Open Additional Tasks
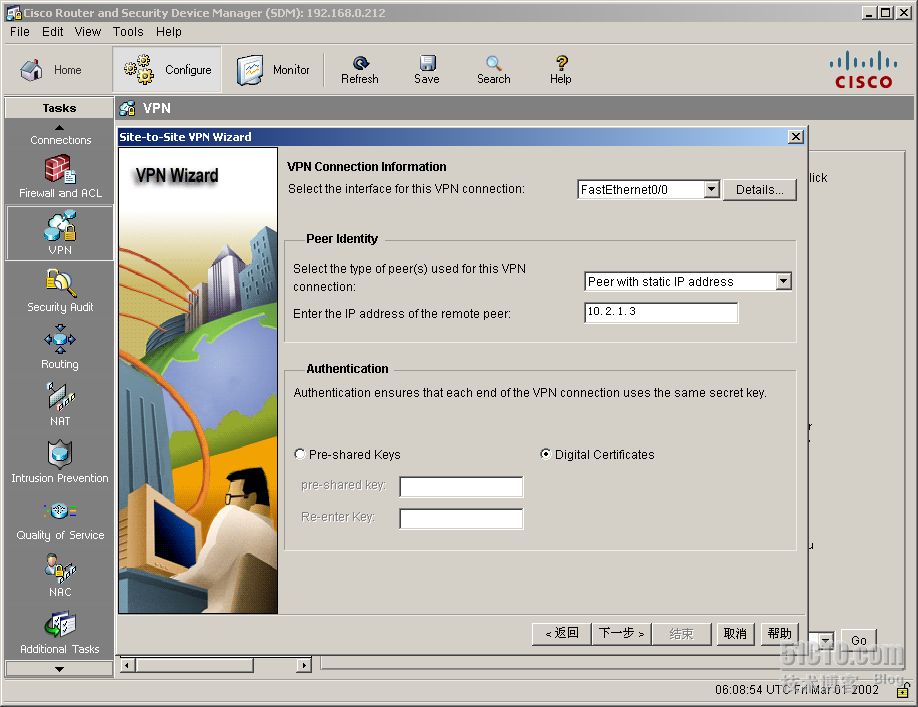 [60, 633]
